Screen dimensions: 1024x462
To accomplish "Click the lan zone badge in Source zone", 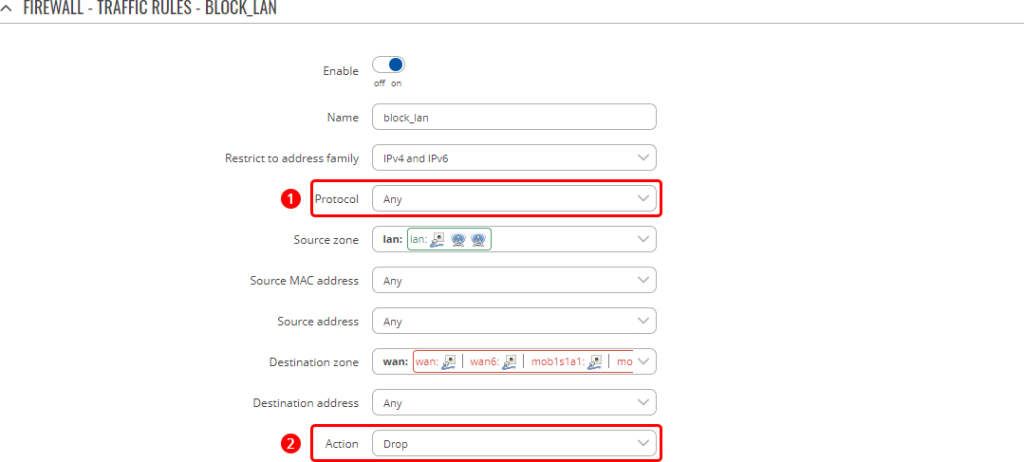I will point(449,239).
